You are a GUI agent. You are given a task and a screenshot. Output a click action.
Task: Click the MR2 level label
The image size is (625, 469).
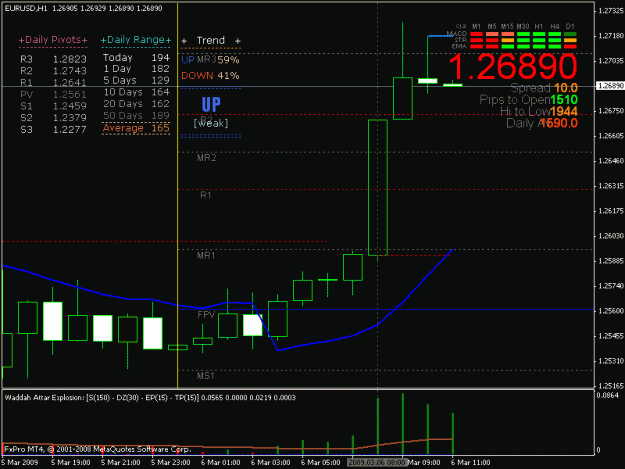(x=206, y=158)
